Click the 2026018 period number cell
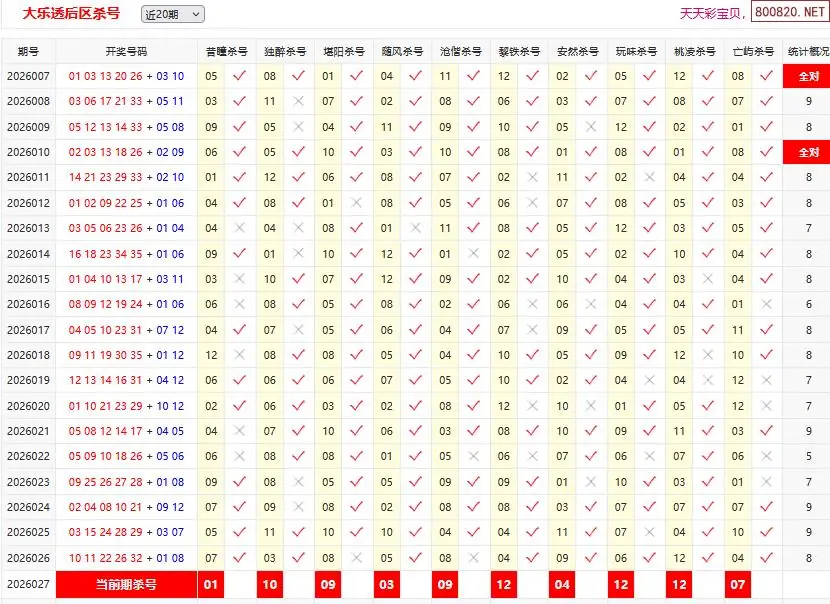 pyautogui.click(x=28, y=355)
